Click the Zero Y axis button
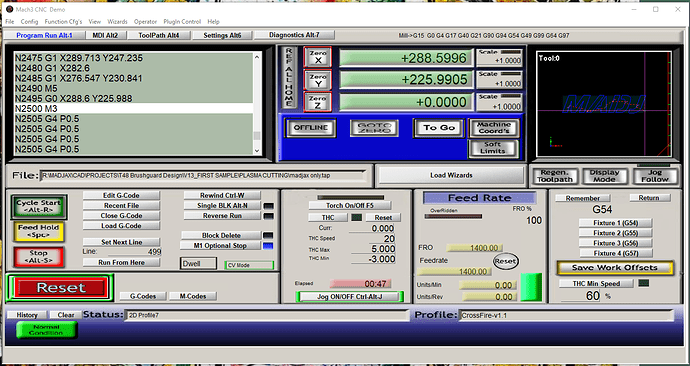Image resolution: width=690 pixels, height=366 pixels. click(x=317, y=80)
